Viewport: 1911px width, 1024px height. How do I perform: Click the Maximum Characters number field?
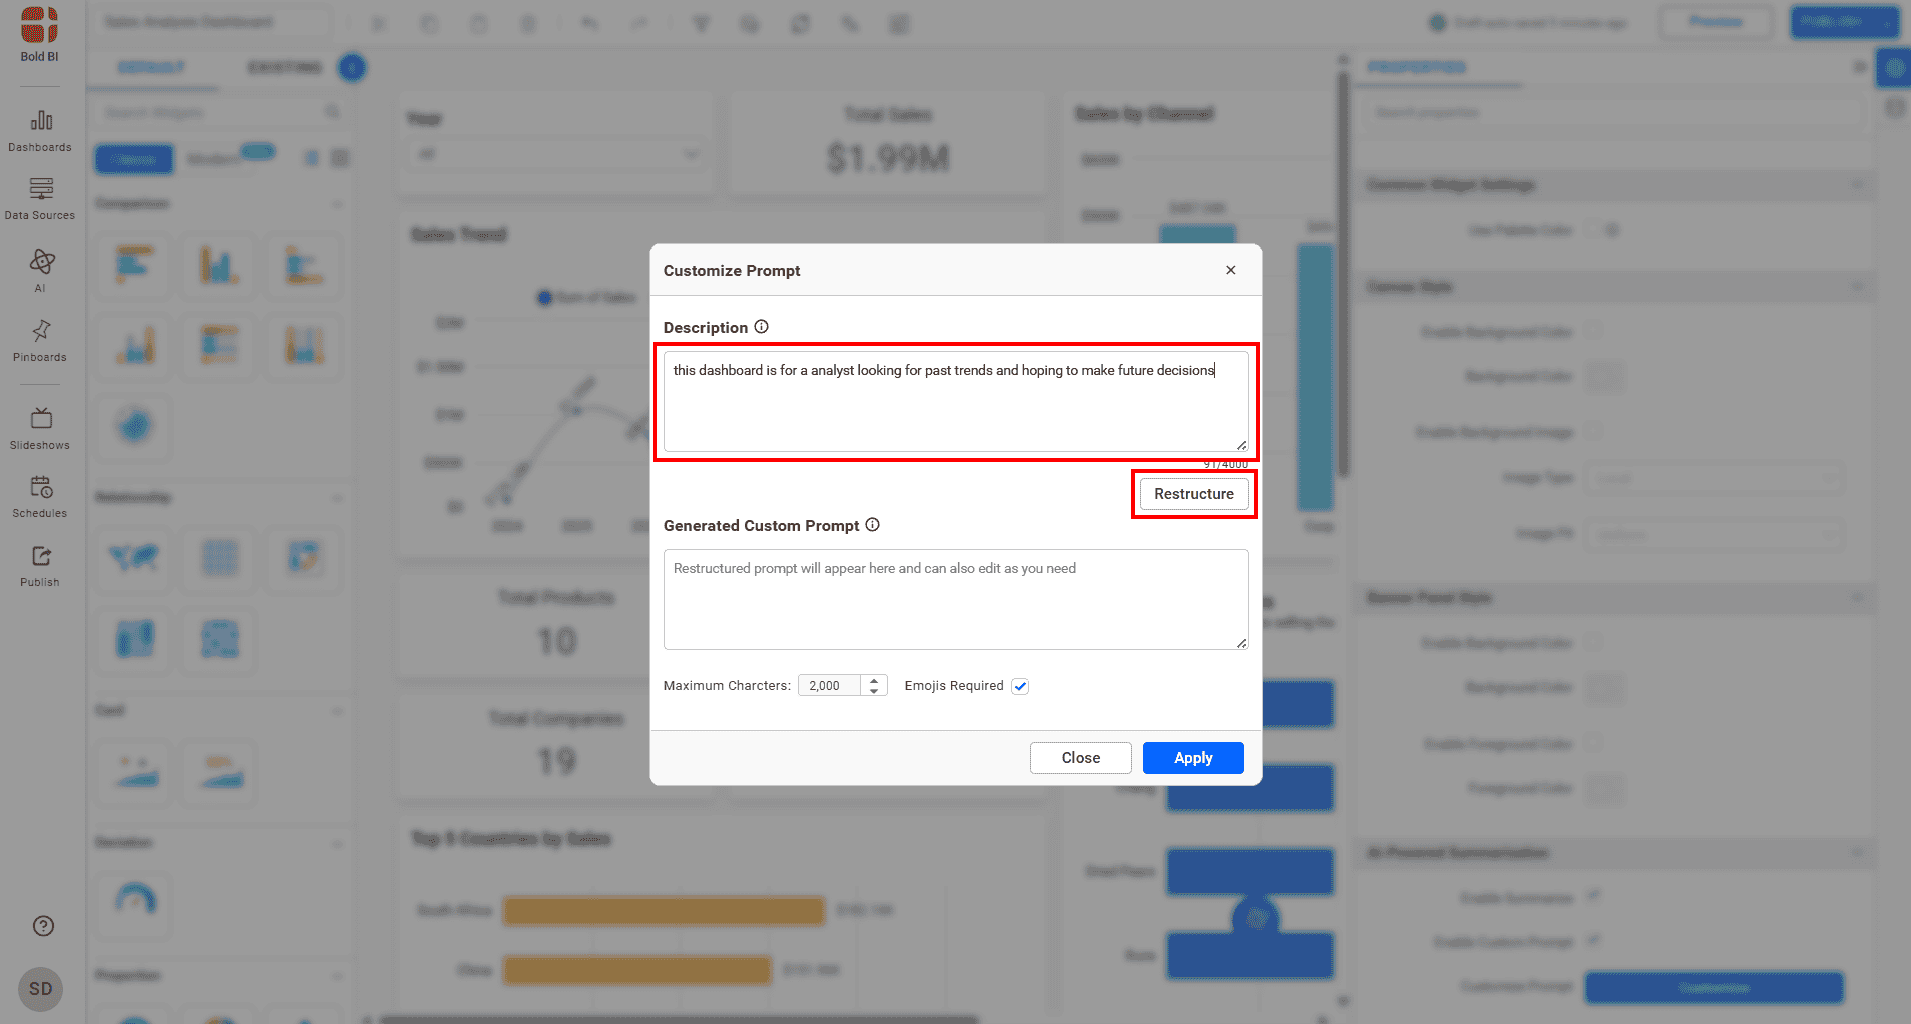pyautogui.click(x=830, y=686)
